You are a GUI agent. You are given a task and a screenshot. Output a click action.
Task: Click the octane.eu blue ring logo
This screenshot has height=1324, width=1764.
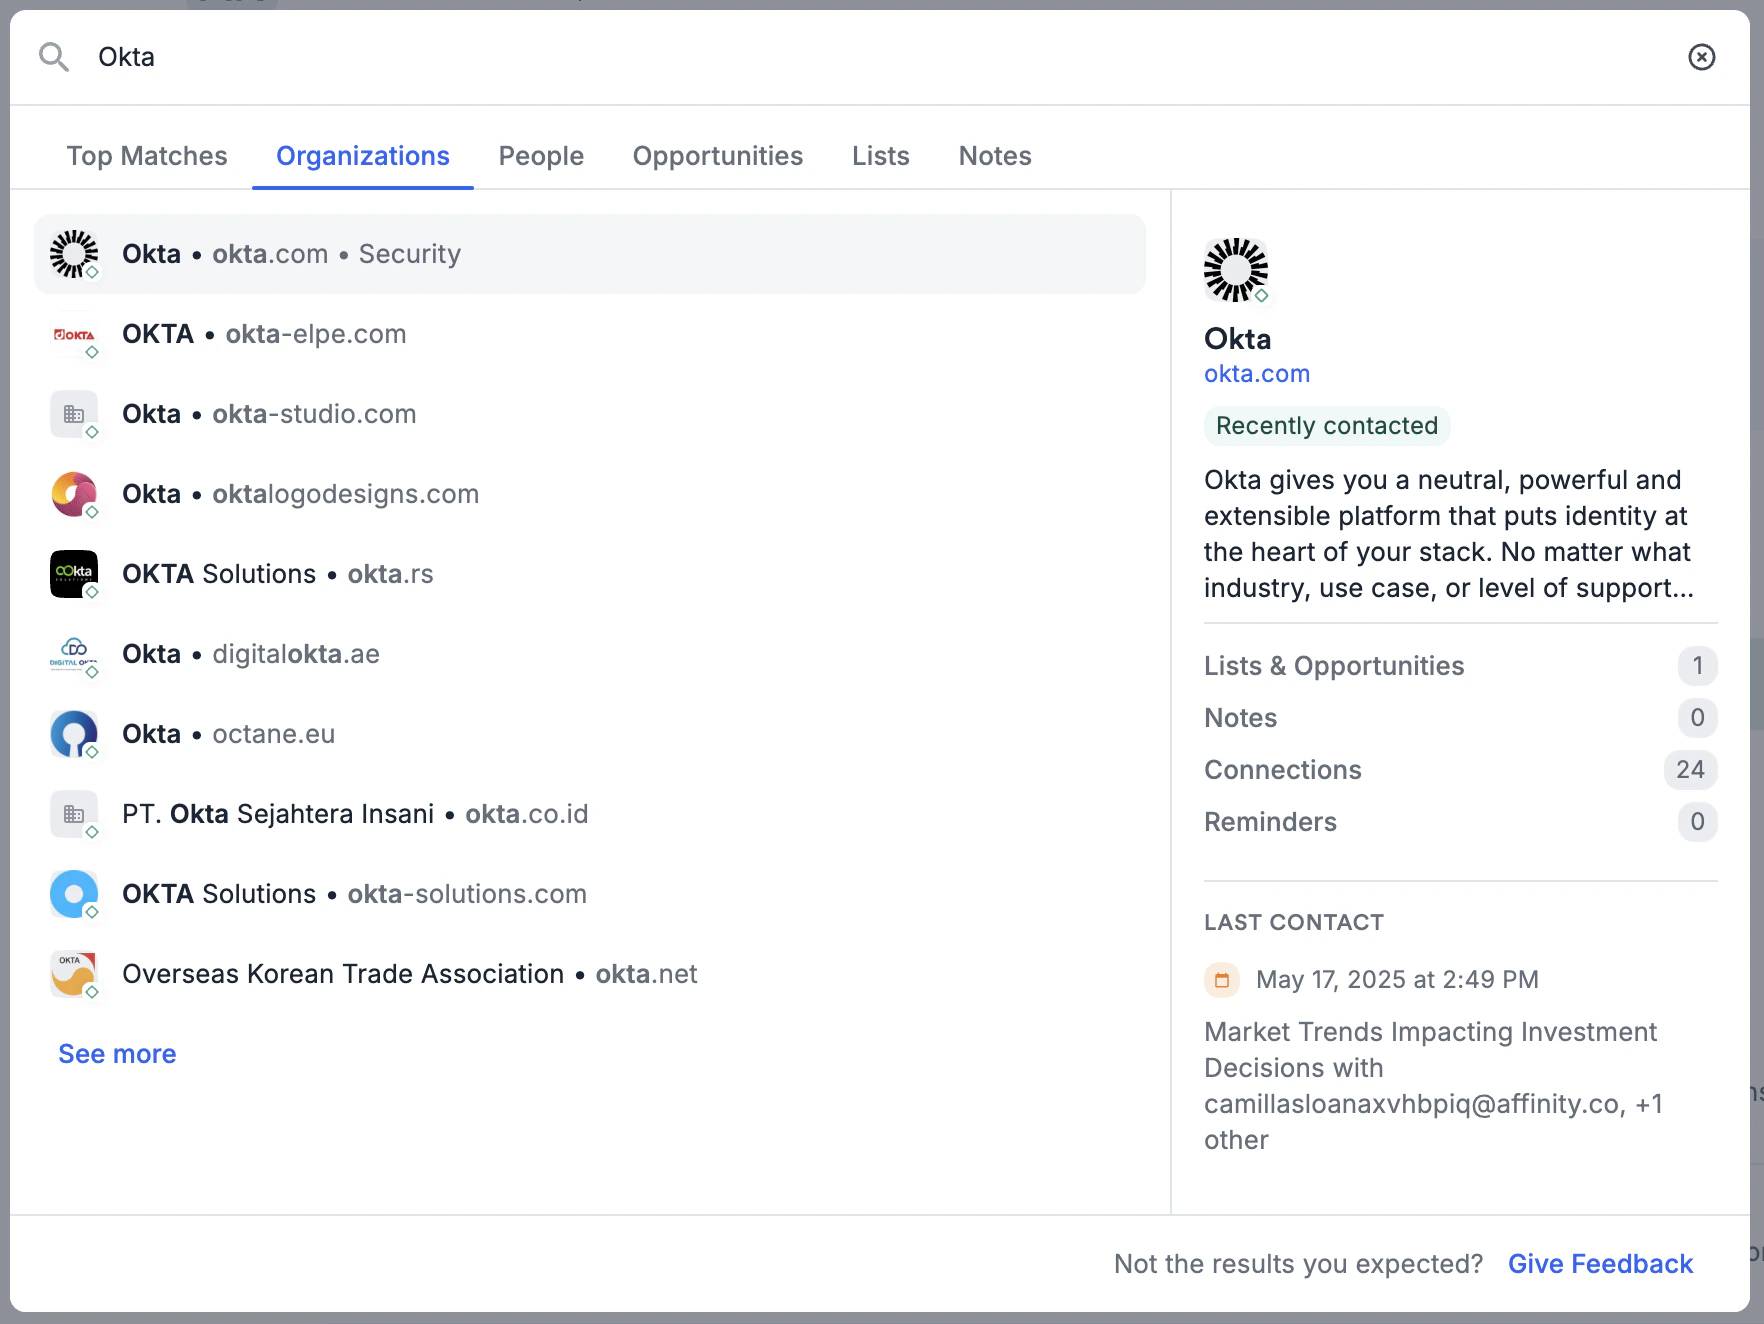coord(74,734)
